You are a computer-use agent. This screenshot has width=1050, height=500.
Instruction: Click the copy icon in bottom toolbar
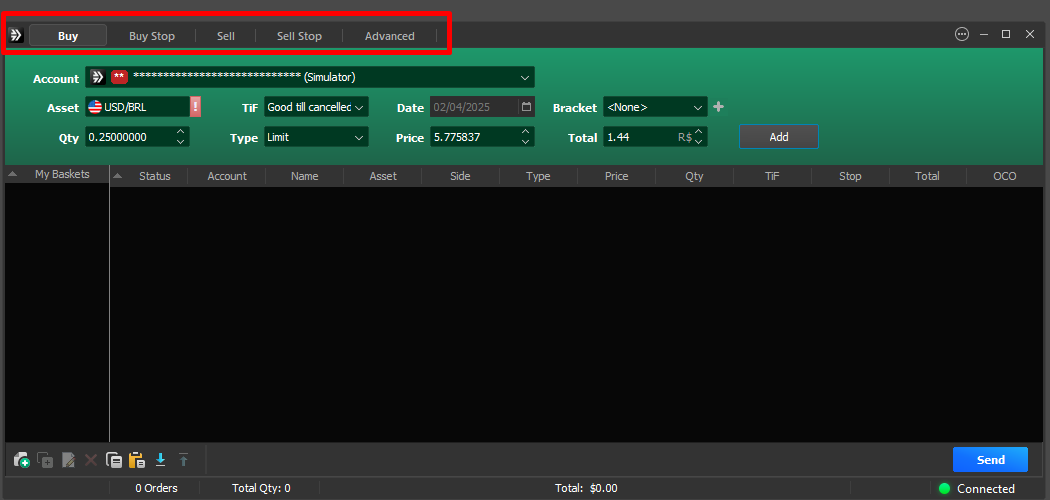tap(114, 460)
